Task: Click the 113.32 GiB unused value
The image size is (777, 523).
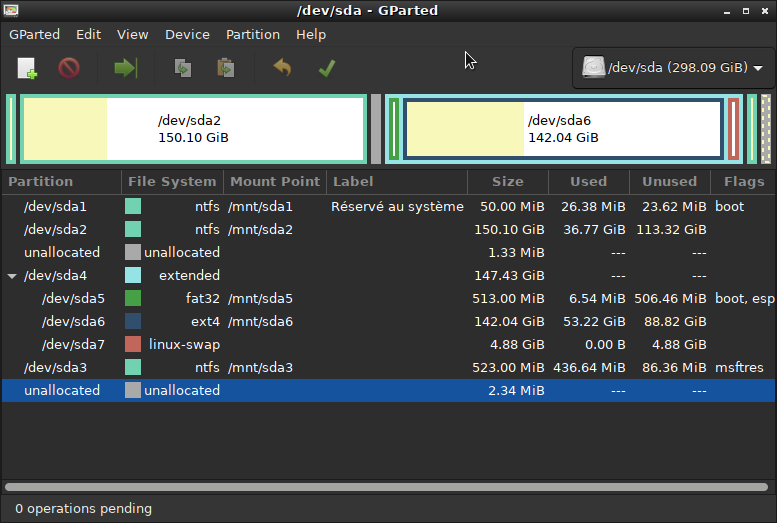Action: [x=671, y=230]
